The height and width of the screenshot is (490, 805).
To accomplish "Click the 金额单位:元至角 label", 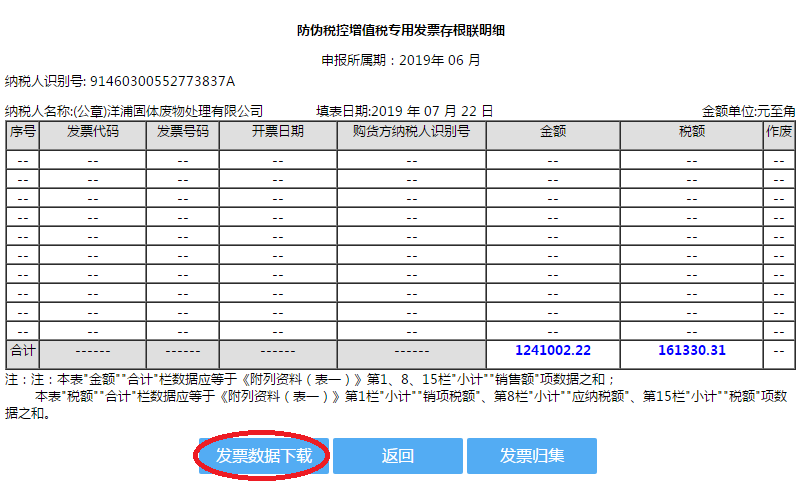I will point(749,111).
